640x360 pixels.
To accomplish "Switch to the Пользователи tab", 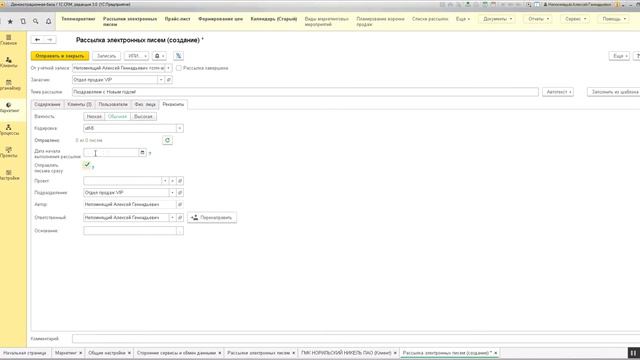I will pyautogui.click(x=113, y=104).
